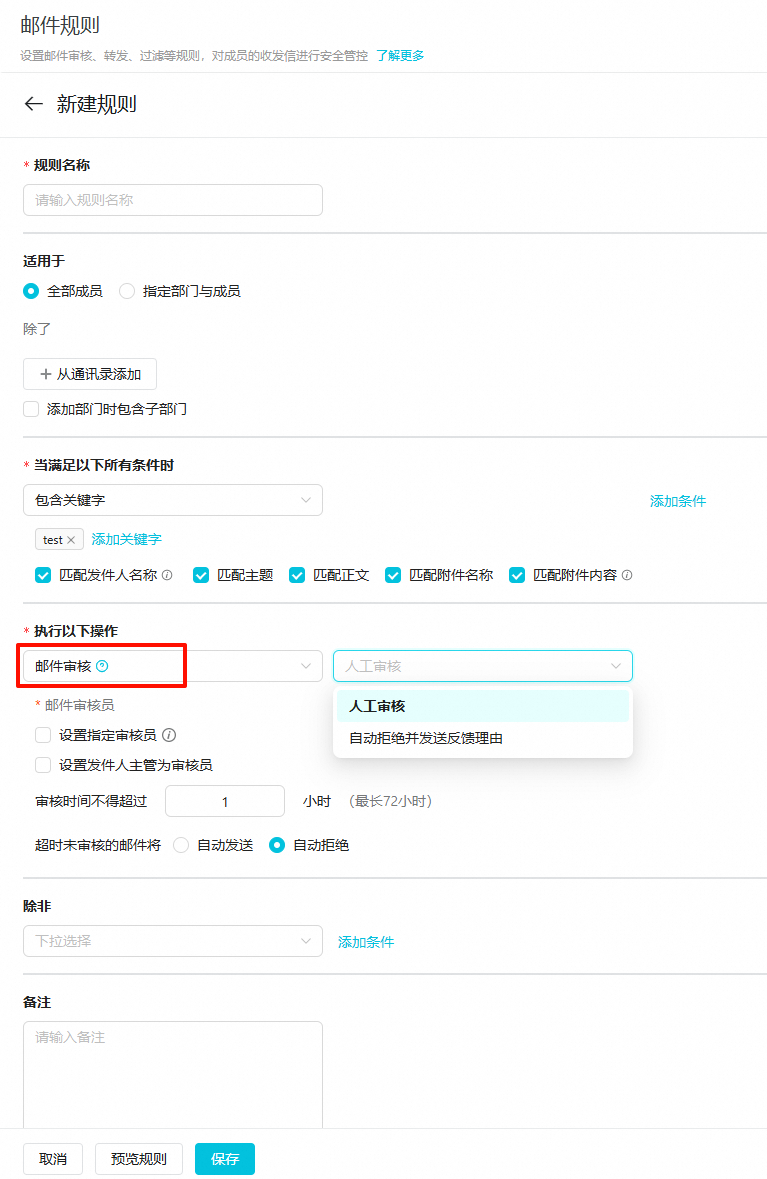Uncheck the 匹配主题 checkbox
767x1179 pixels.
[x=201, y=575]
